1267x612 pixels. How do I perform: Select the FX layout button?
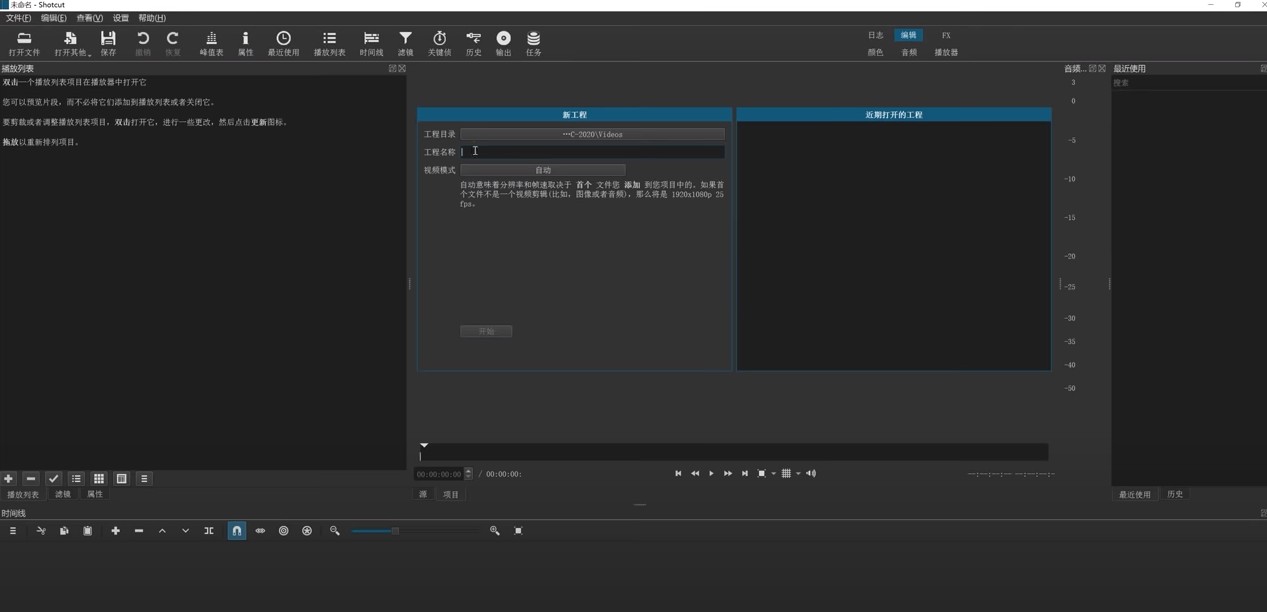pos(946,35)
